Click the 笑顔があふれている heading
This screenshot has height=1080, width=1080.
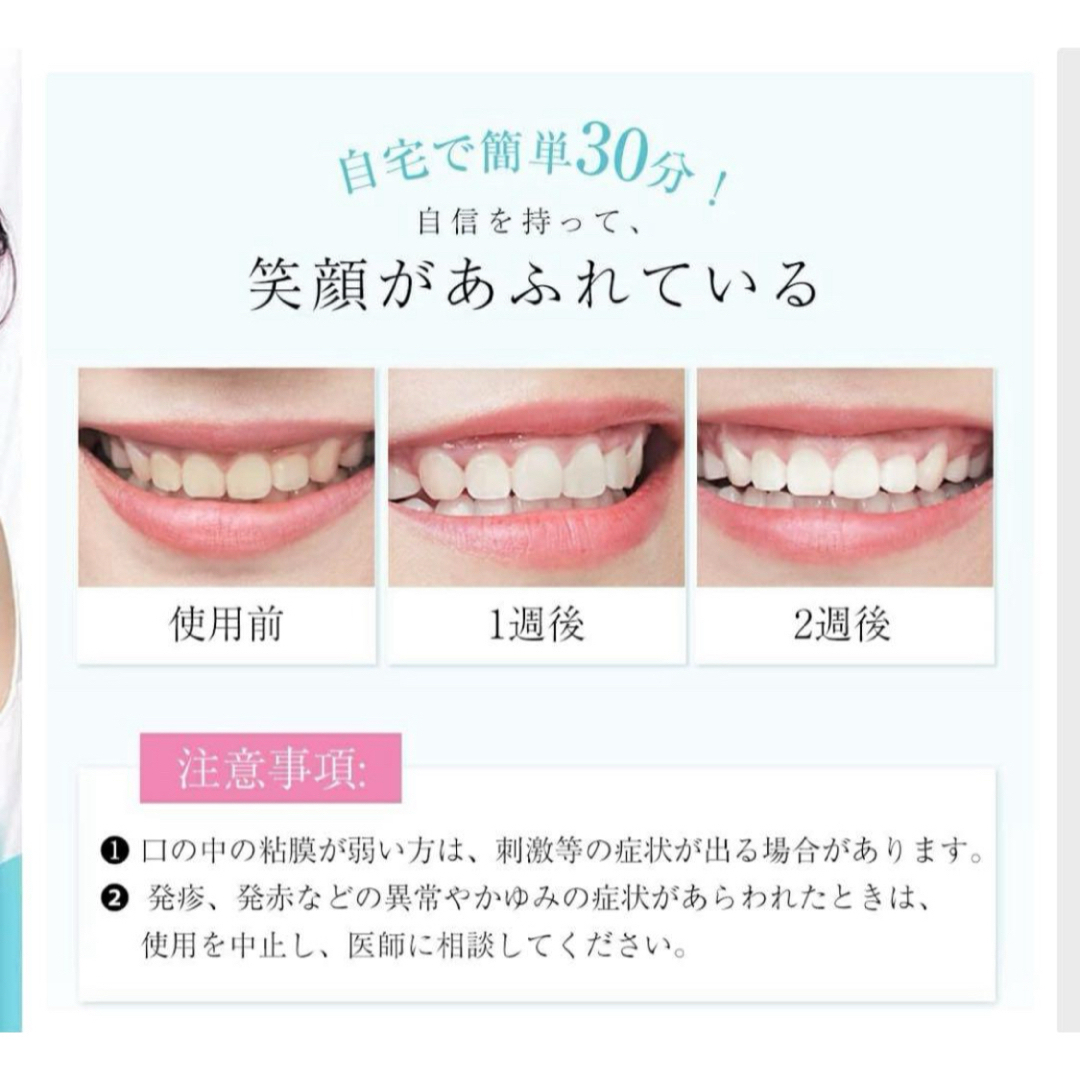[x=534, y=284]
